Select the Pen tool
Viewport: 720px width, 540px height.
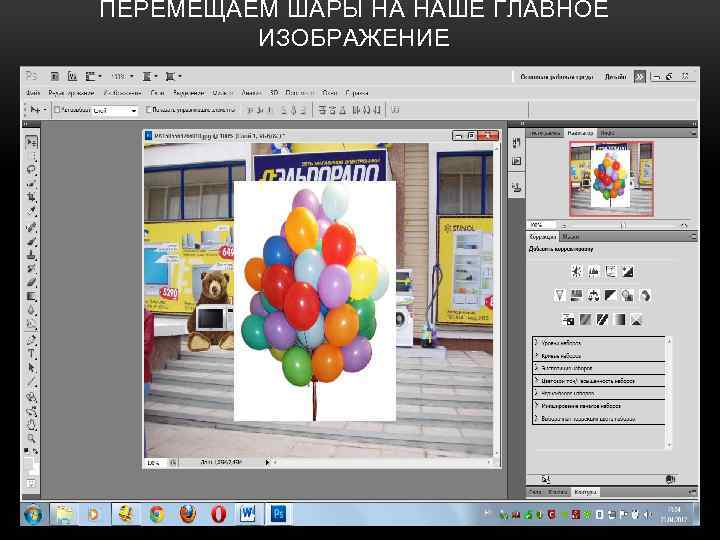click(x=31, y=340)
